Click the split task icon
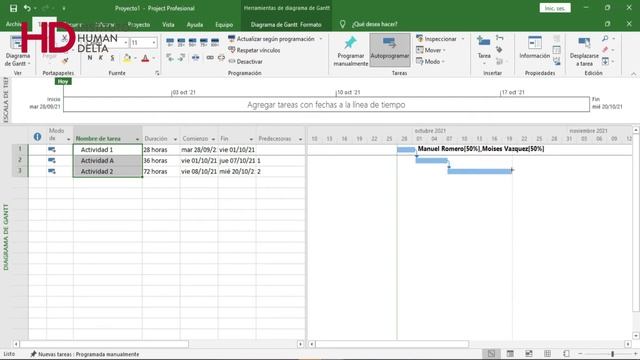The width and height of the screenshot is (640, 360). [196, 58]
